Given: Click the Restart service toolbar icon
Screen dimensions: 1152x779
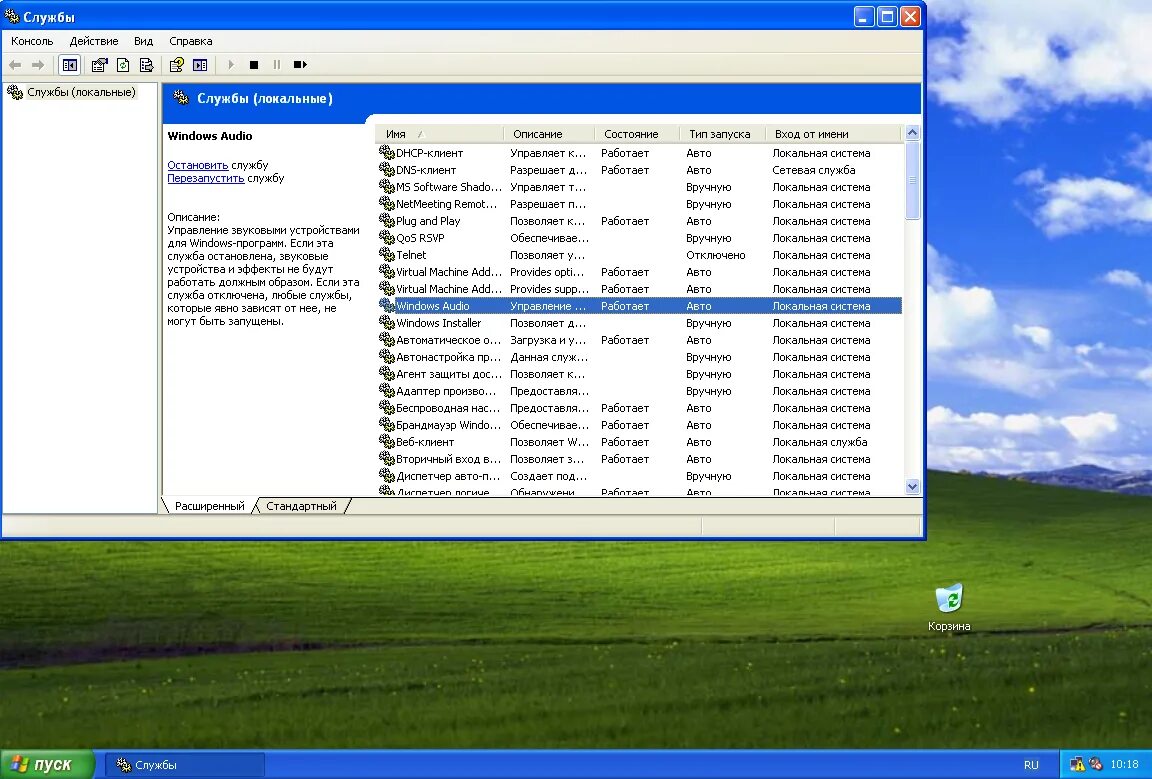Looking at the screenshot, I should pyautogui.click(x=300, y=65).
